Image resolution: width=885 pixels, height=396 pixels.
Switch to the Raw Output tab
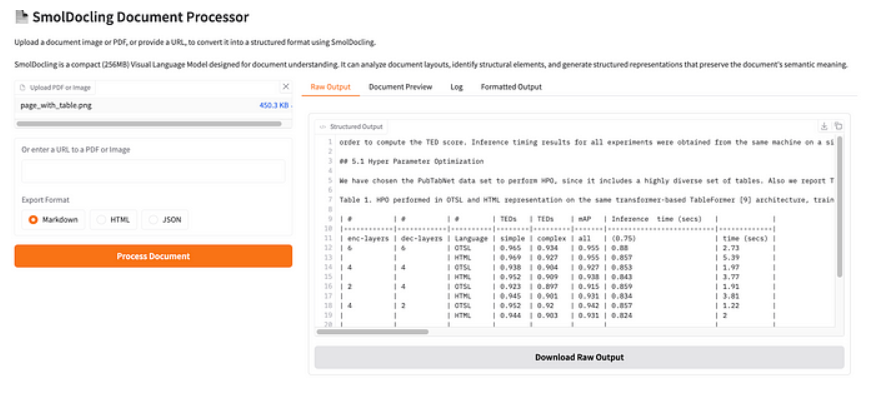330,87
